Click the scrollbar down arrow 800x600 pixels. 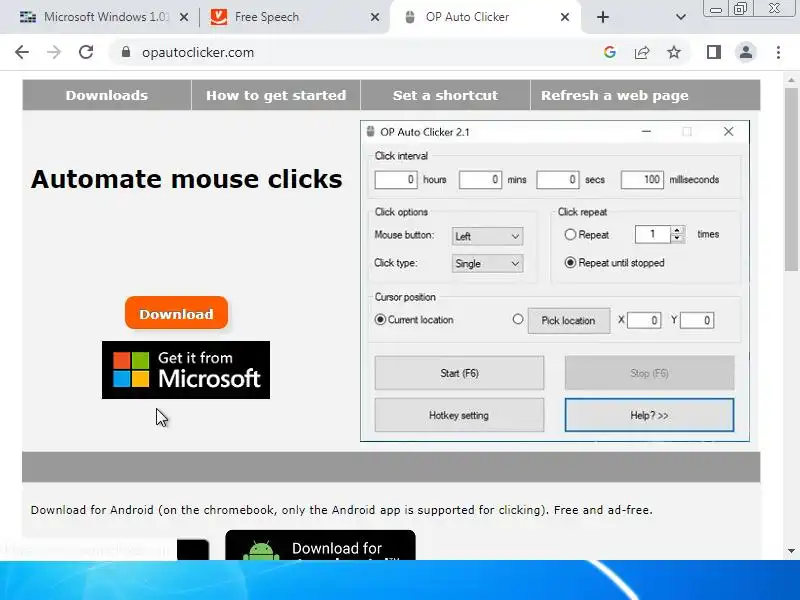pyautogui.click(x=791, y=551)
